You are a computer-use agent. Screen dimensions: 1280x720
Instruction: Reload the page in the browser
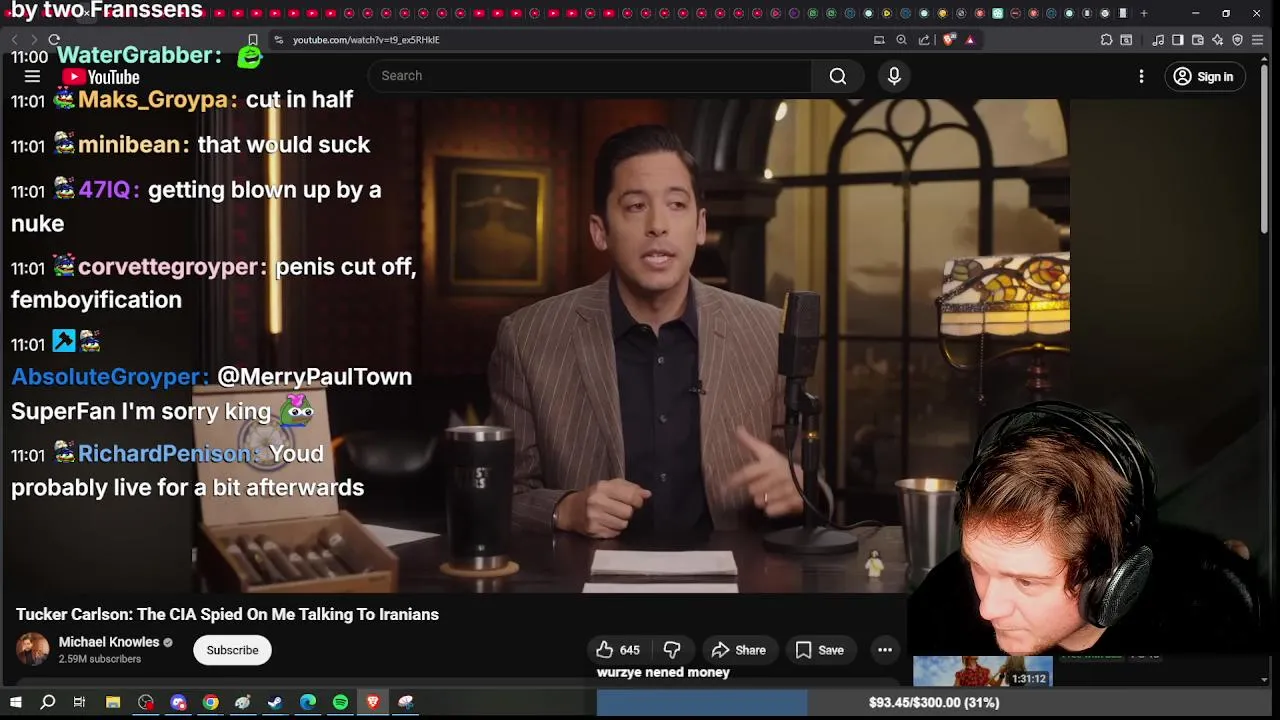[x=54, y=40]
